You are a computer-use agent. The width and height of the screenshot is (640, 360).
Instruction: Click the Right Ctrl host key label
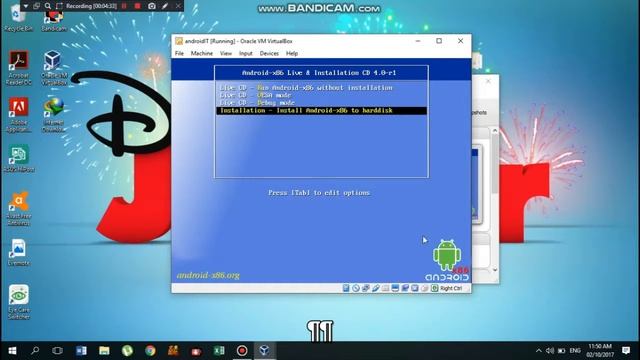451,288
